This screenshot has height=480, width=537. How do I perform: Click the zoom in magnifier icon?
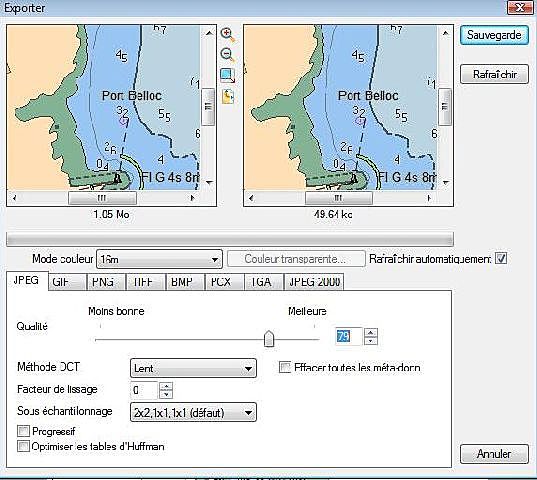[x=227, y=35]
